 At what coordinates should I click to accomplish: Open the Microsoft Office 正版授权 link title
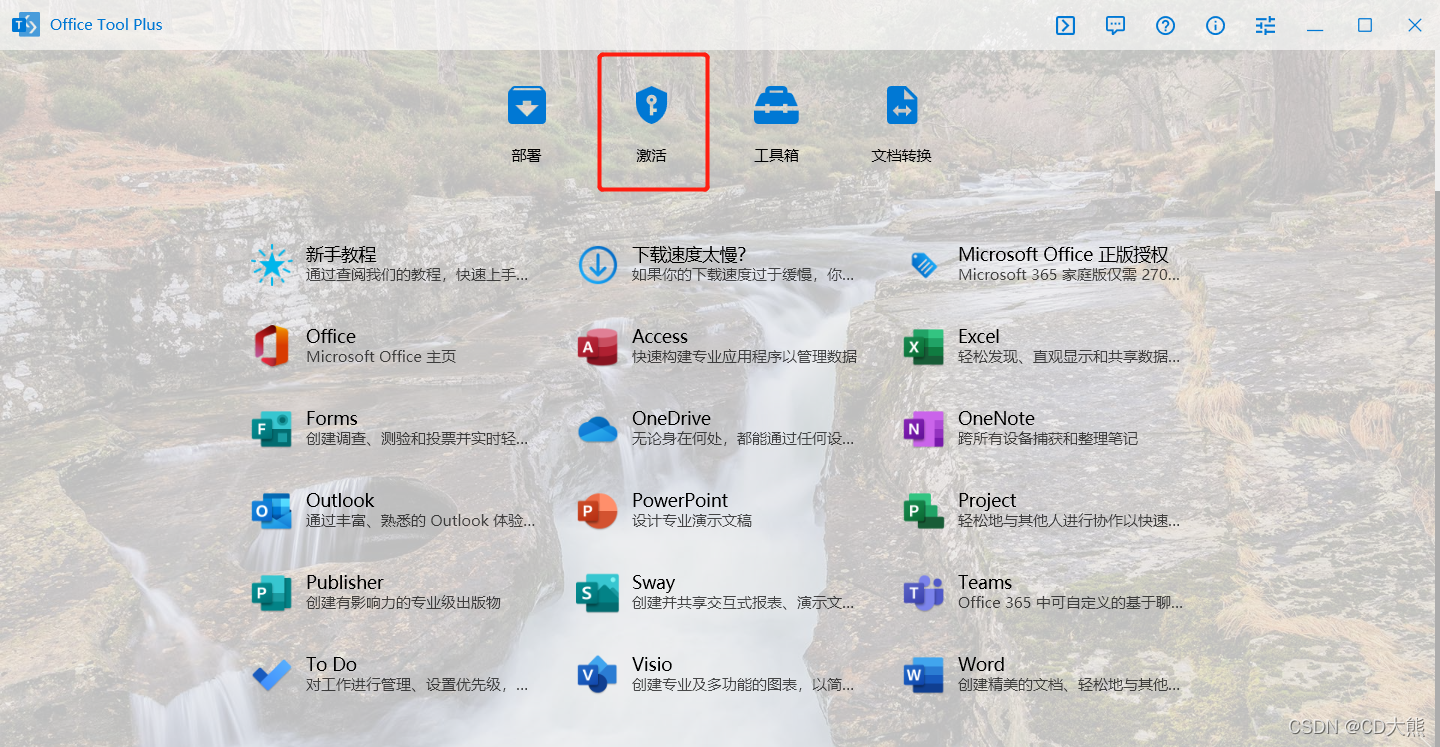point(1063,255)
